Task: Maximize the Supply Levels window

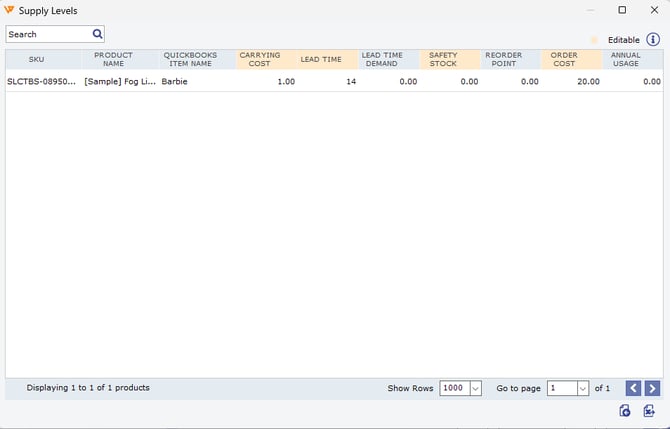Action: click(622, 10)
